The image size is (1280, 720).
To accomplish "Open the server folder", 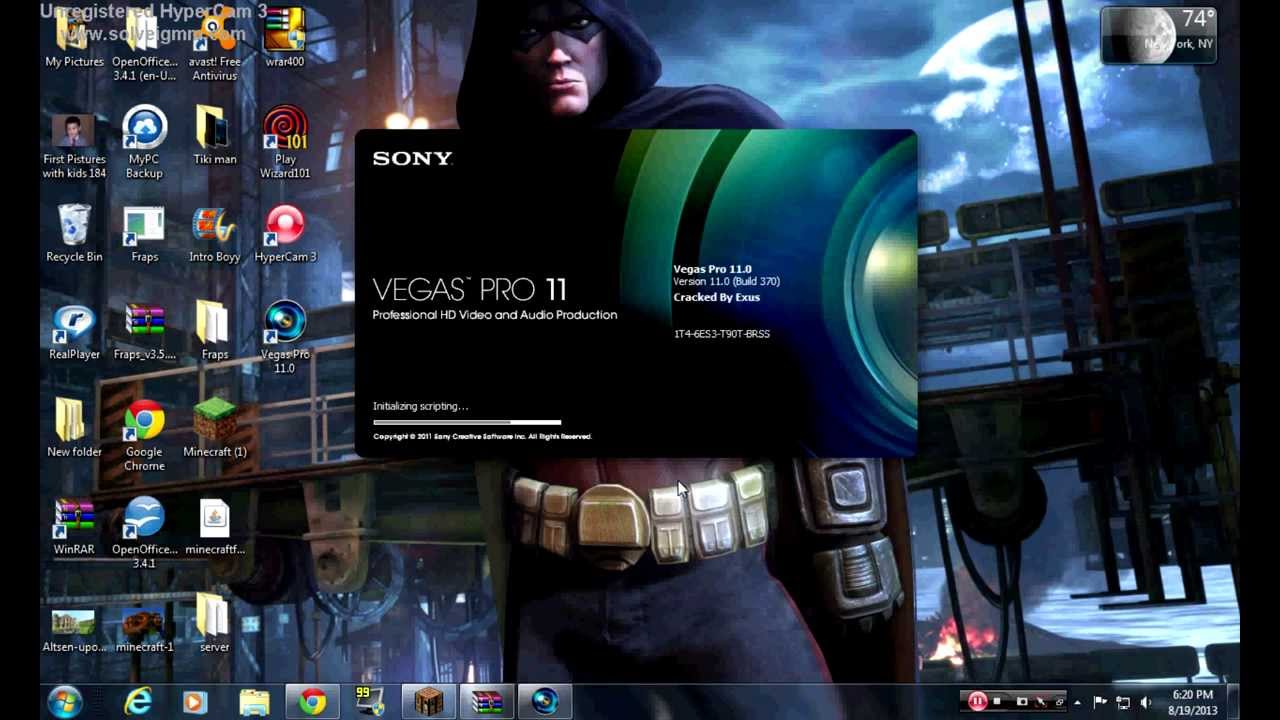I will tap(214, 622).
